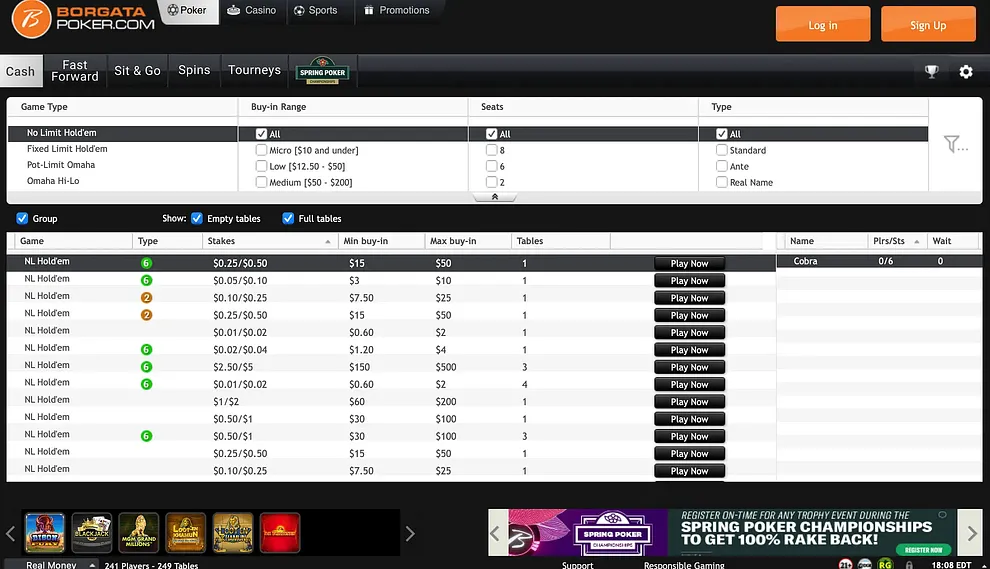This screenshot has height=569, width=990.
Task: Click the games carousel right arrow
Action: (410, 533)
